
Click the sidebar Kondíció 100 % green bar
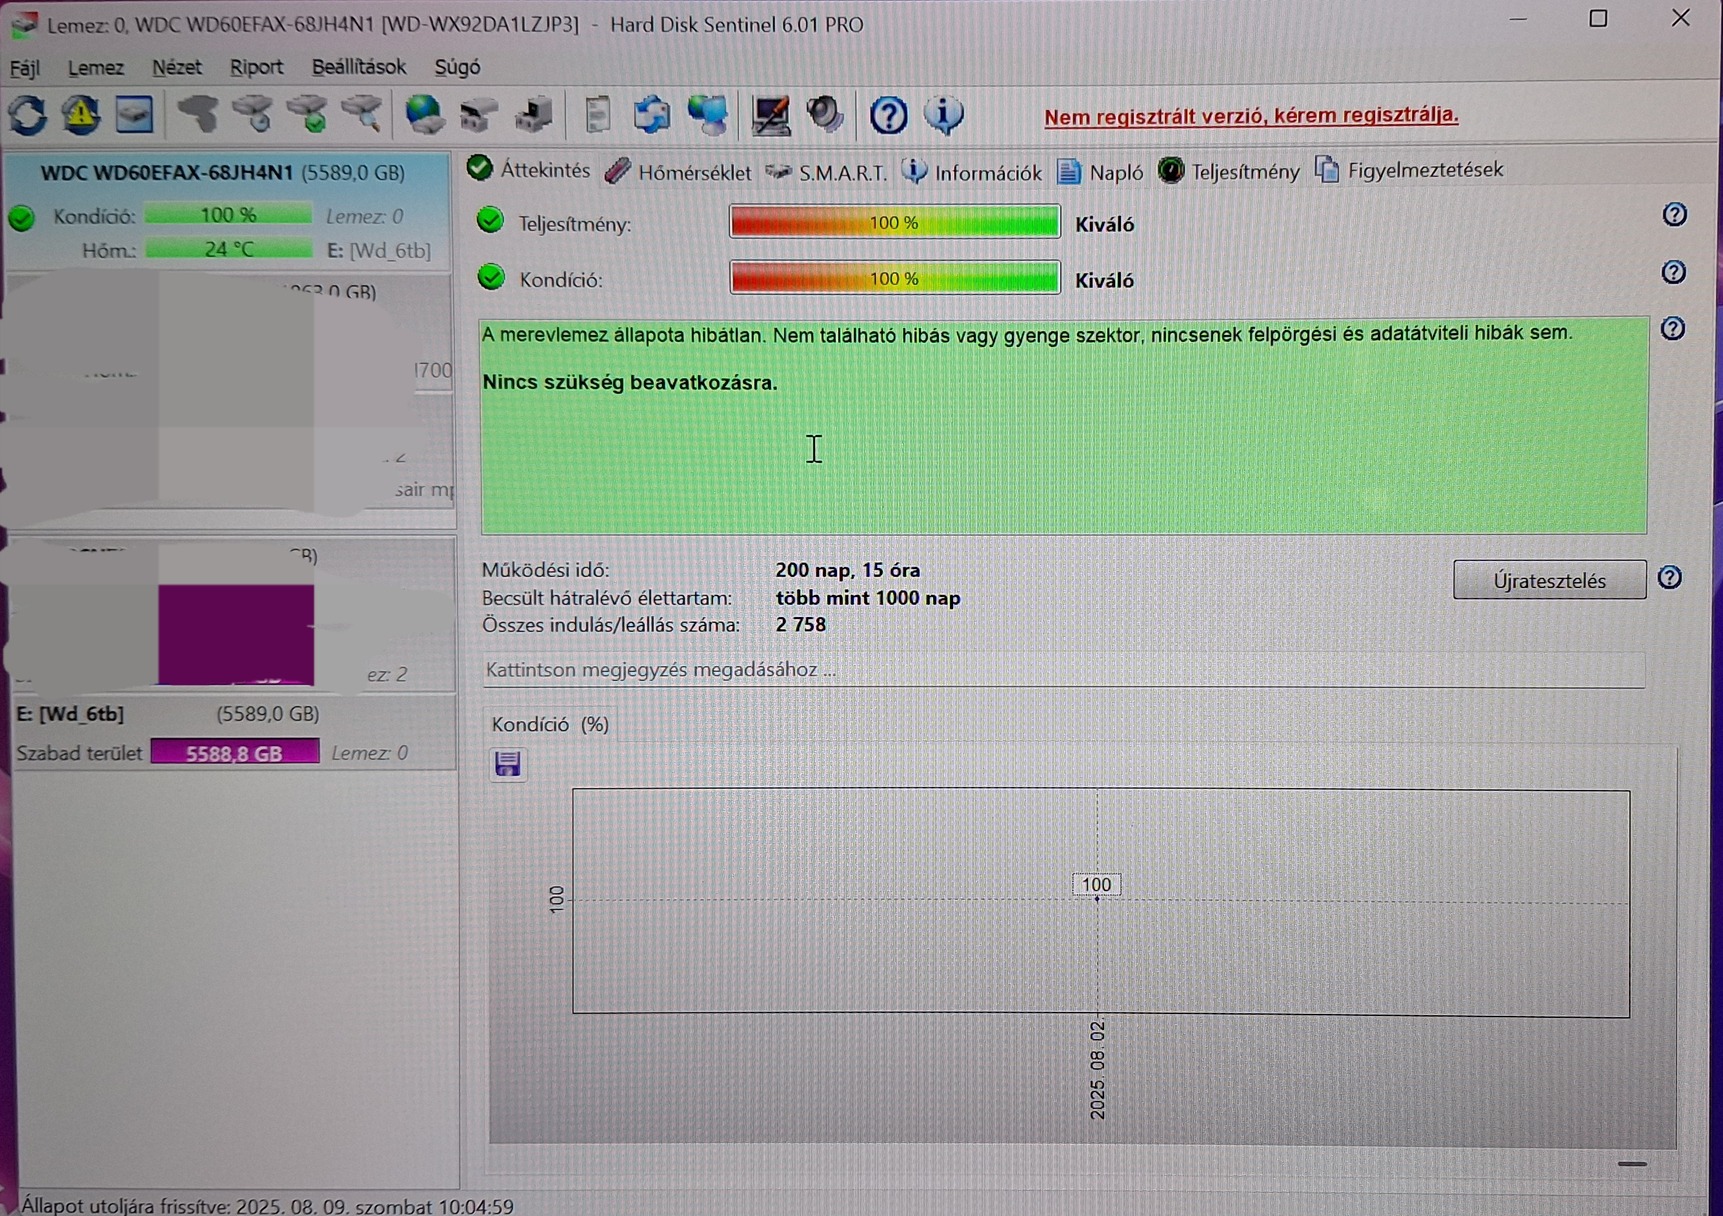click(228, 215)
